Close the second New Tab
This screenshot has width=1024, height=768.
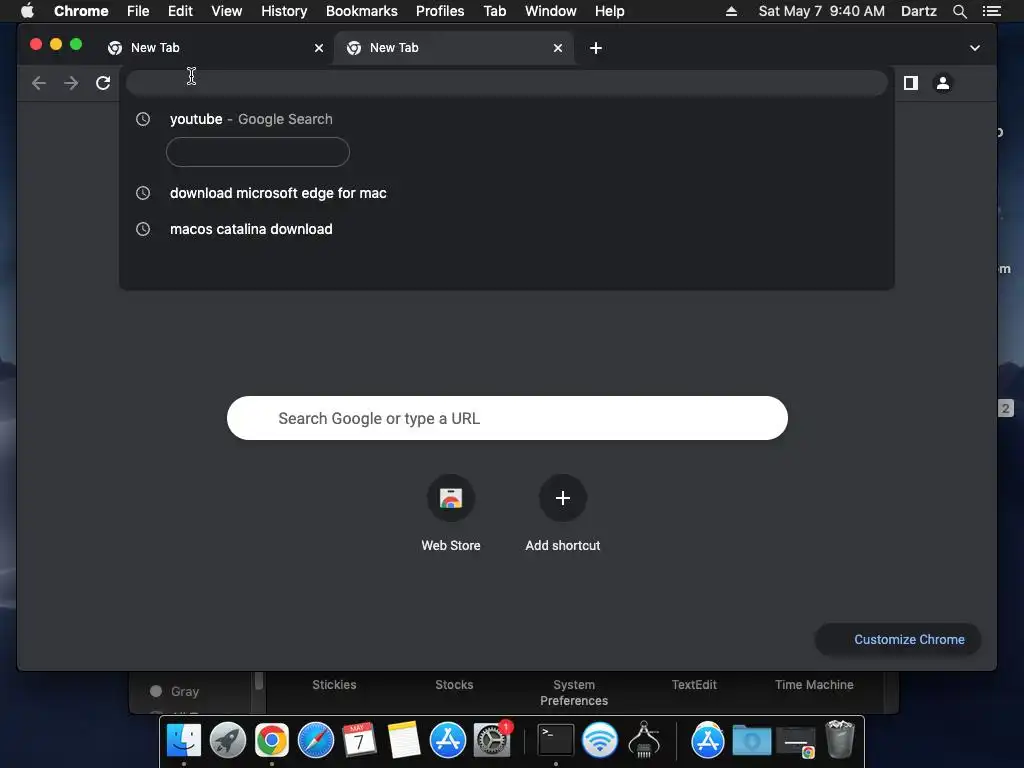point(558,48)
